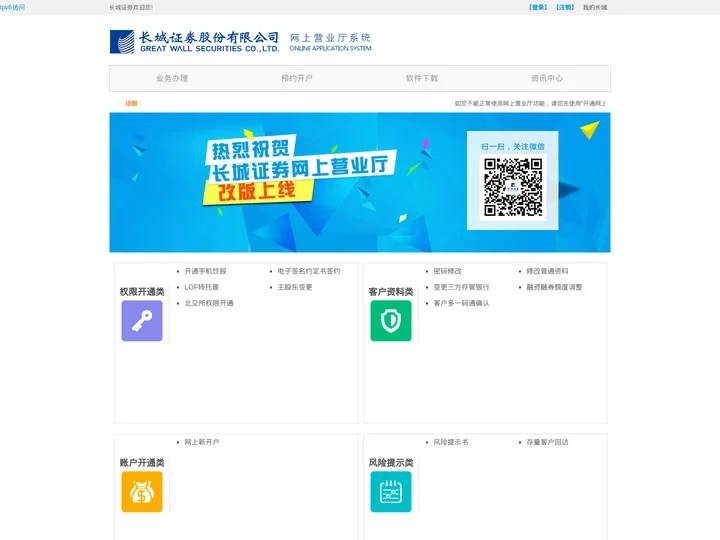
Task: Click the ipv6访问 link
Action: [x=12, y=7]
